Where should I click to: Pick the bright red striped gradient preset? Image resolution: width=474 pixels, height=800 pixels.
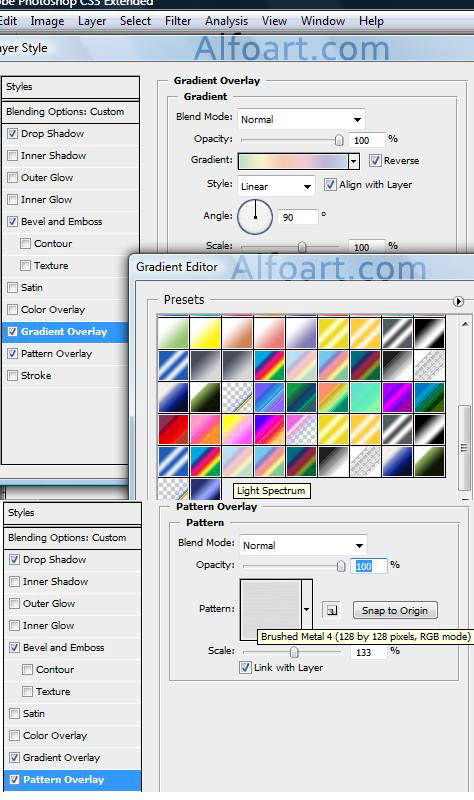pos(173,429)
